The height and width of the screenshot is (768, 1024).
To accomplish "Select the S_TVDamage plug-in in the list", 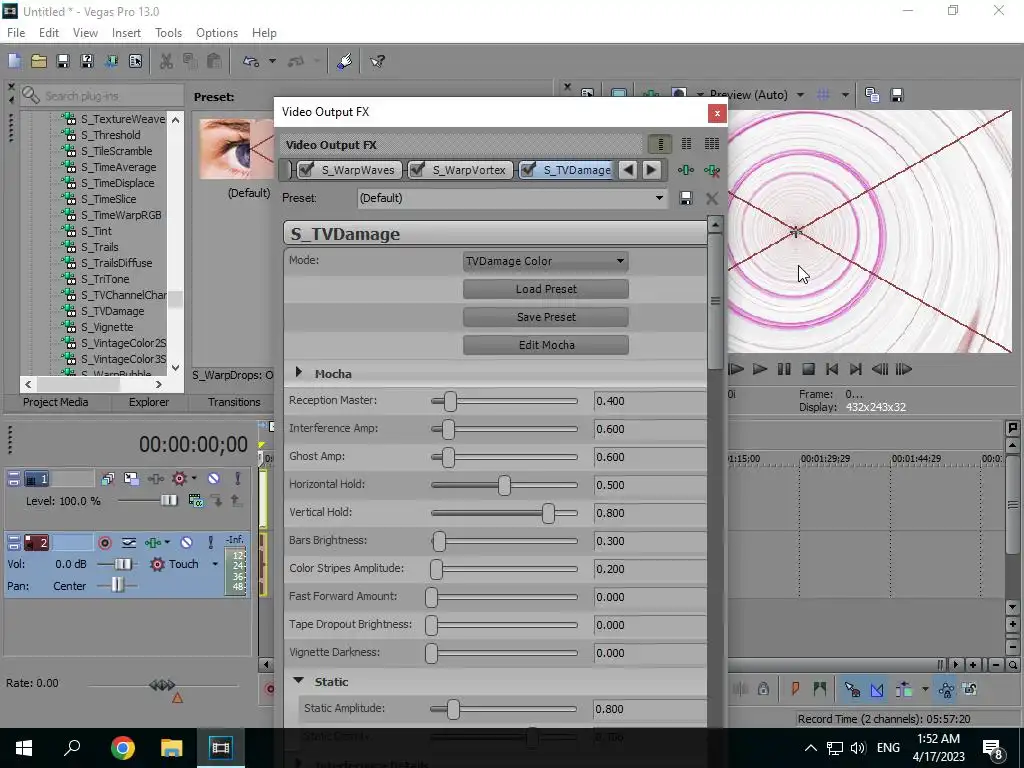I will [112, 311].
